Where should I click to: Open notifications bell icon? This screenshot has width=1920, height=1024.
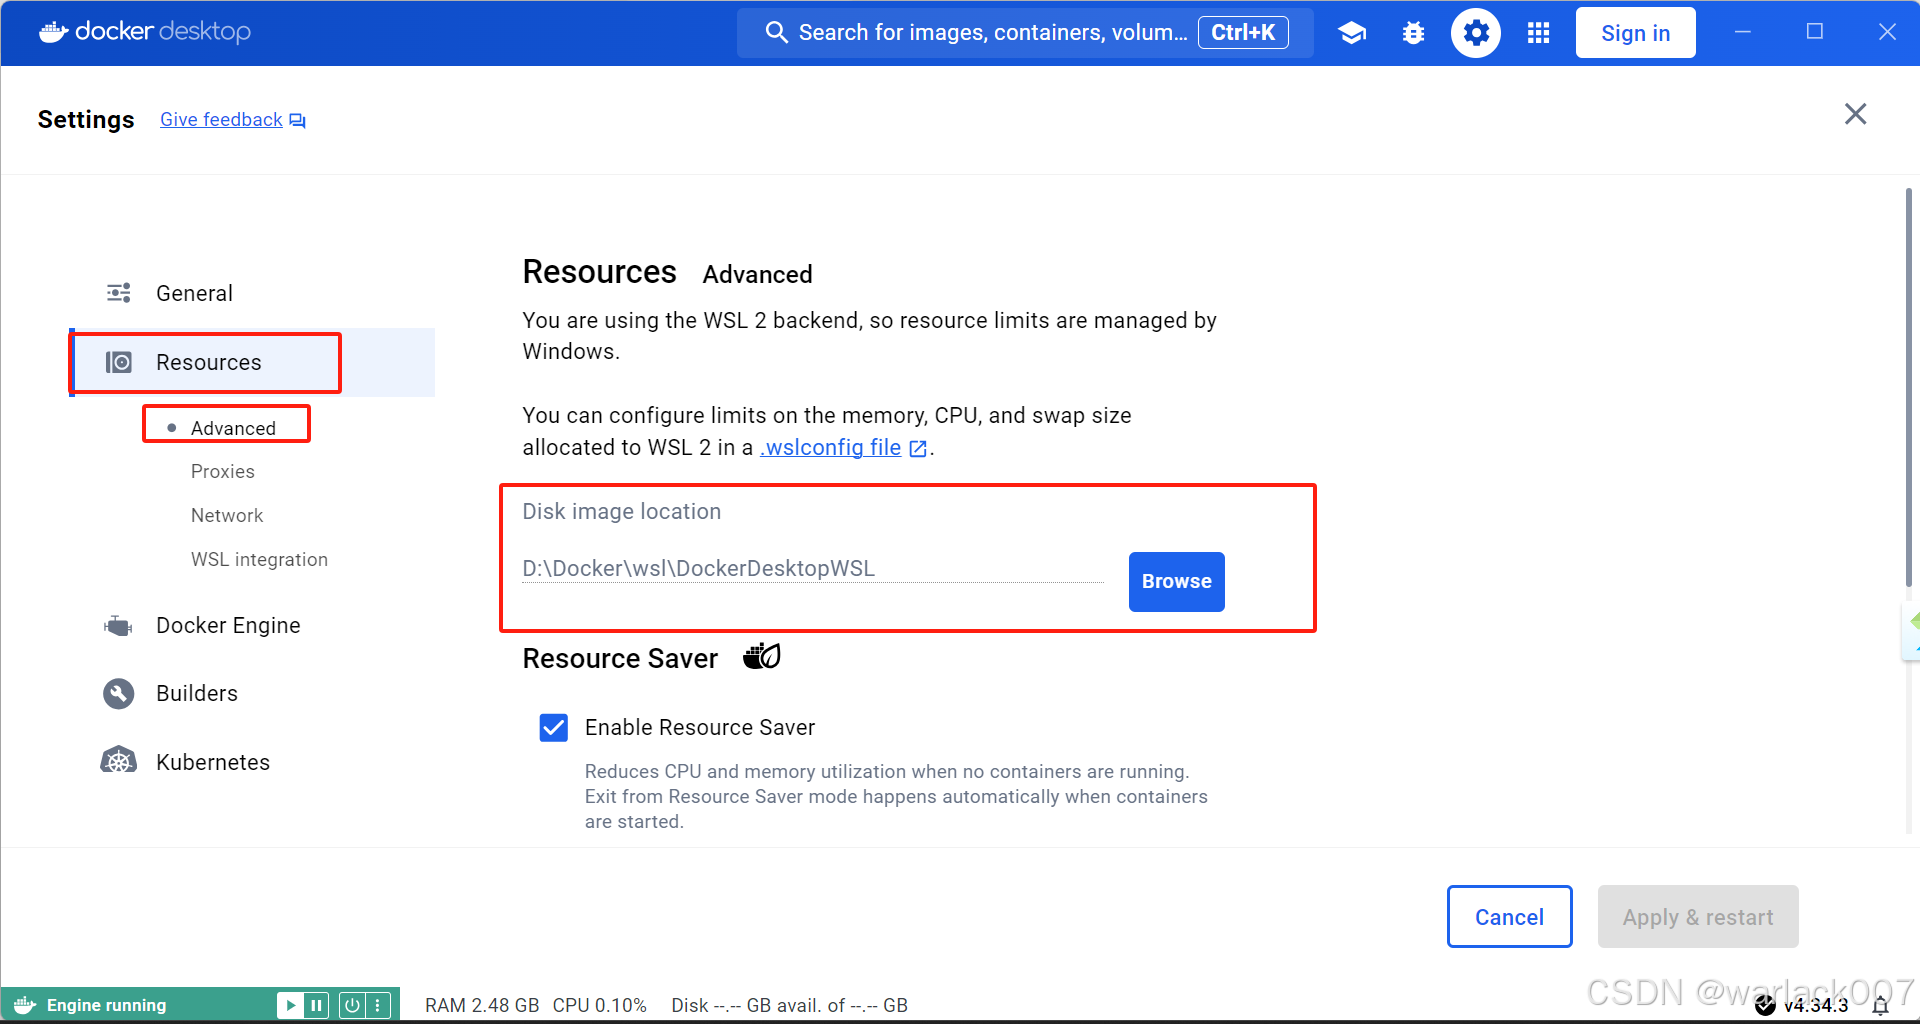pyautogui.click(x=1880, y=1006)
